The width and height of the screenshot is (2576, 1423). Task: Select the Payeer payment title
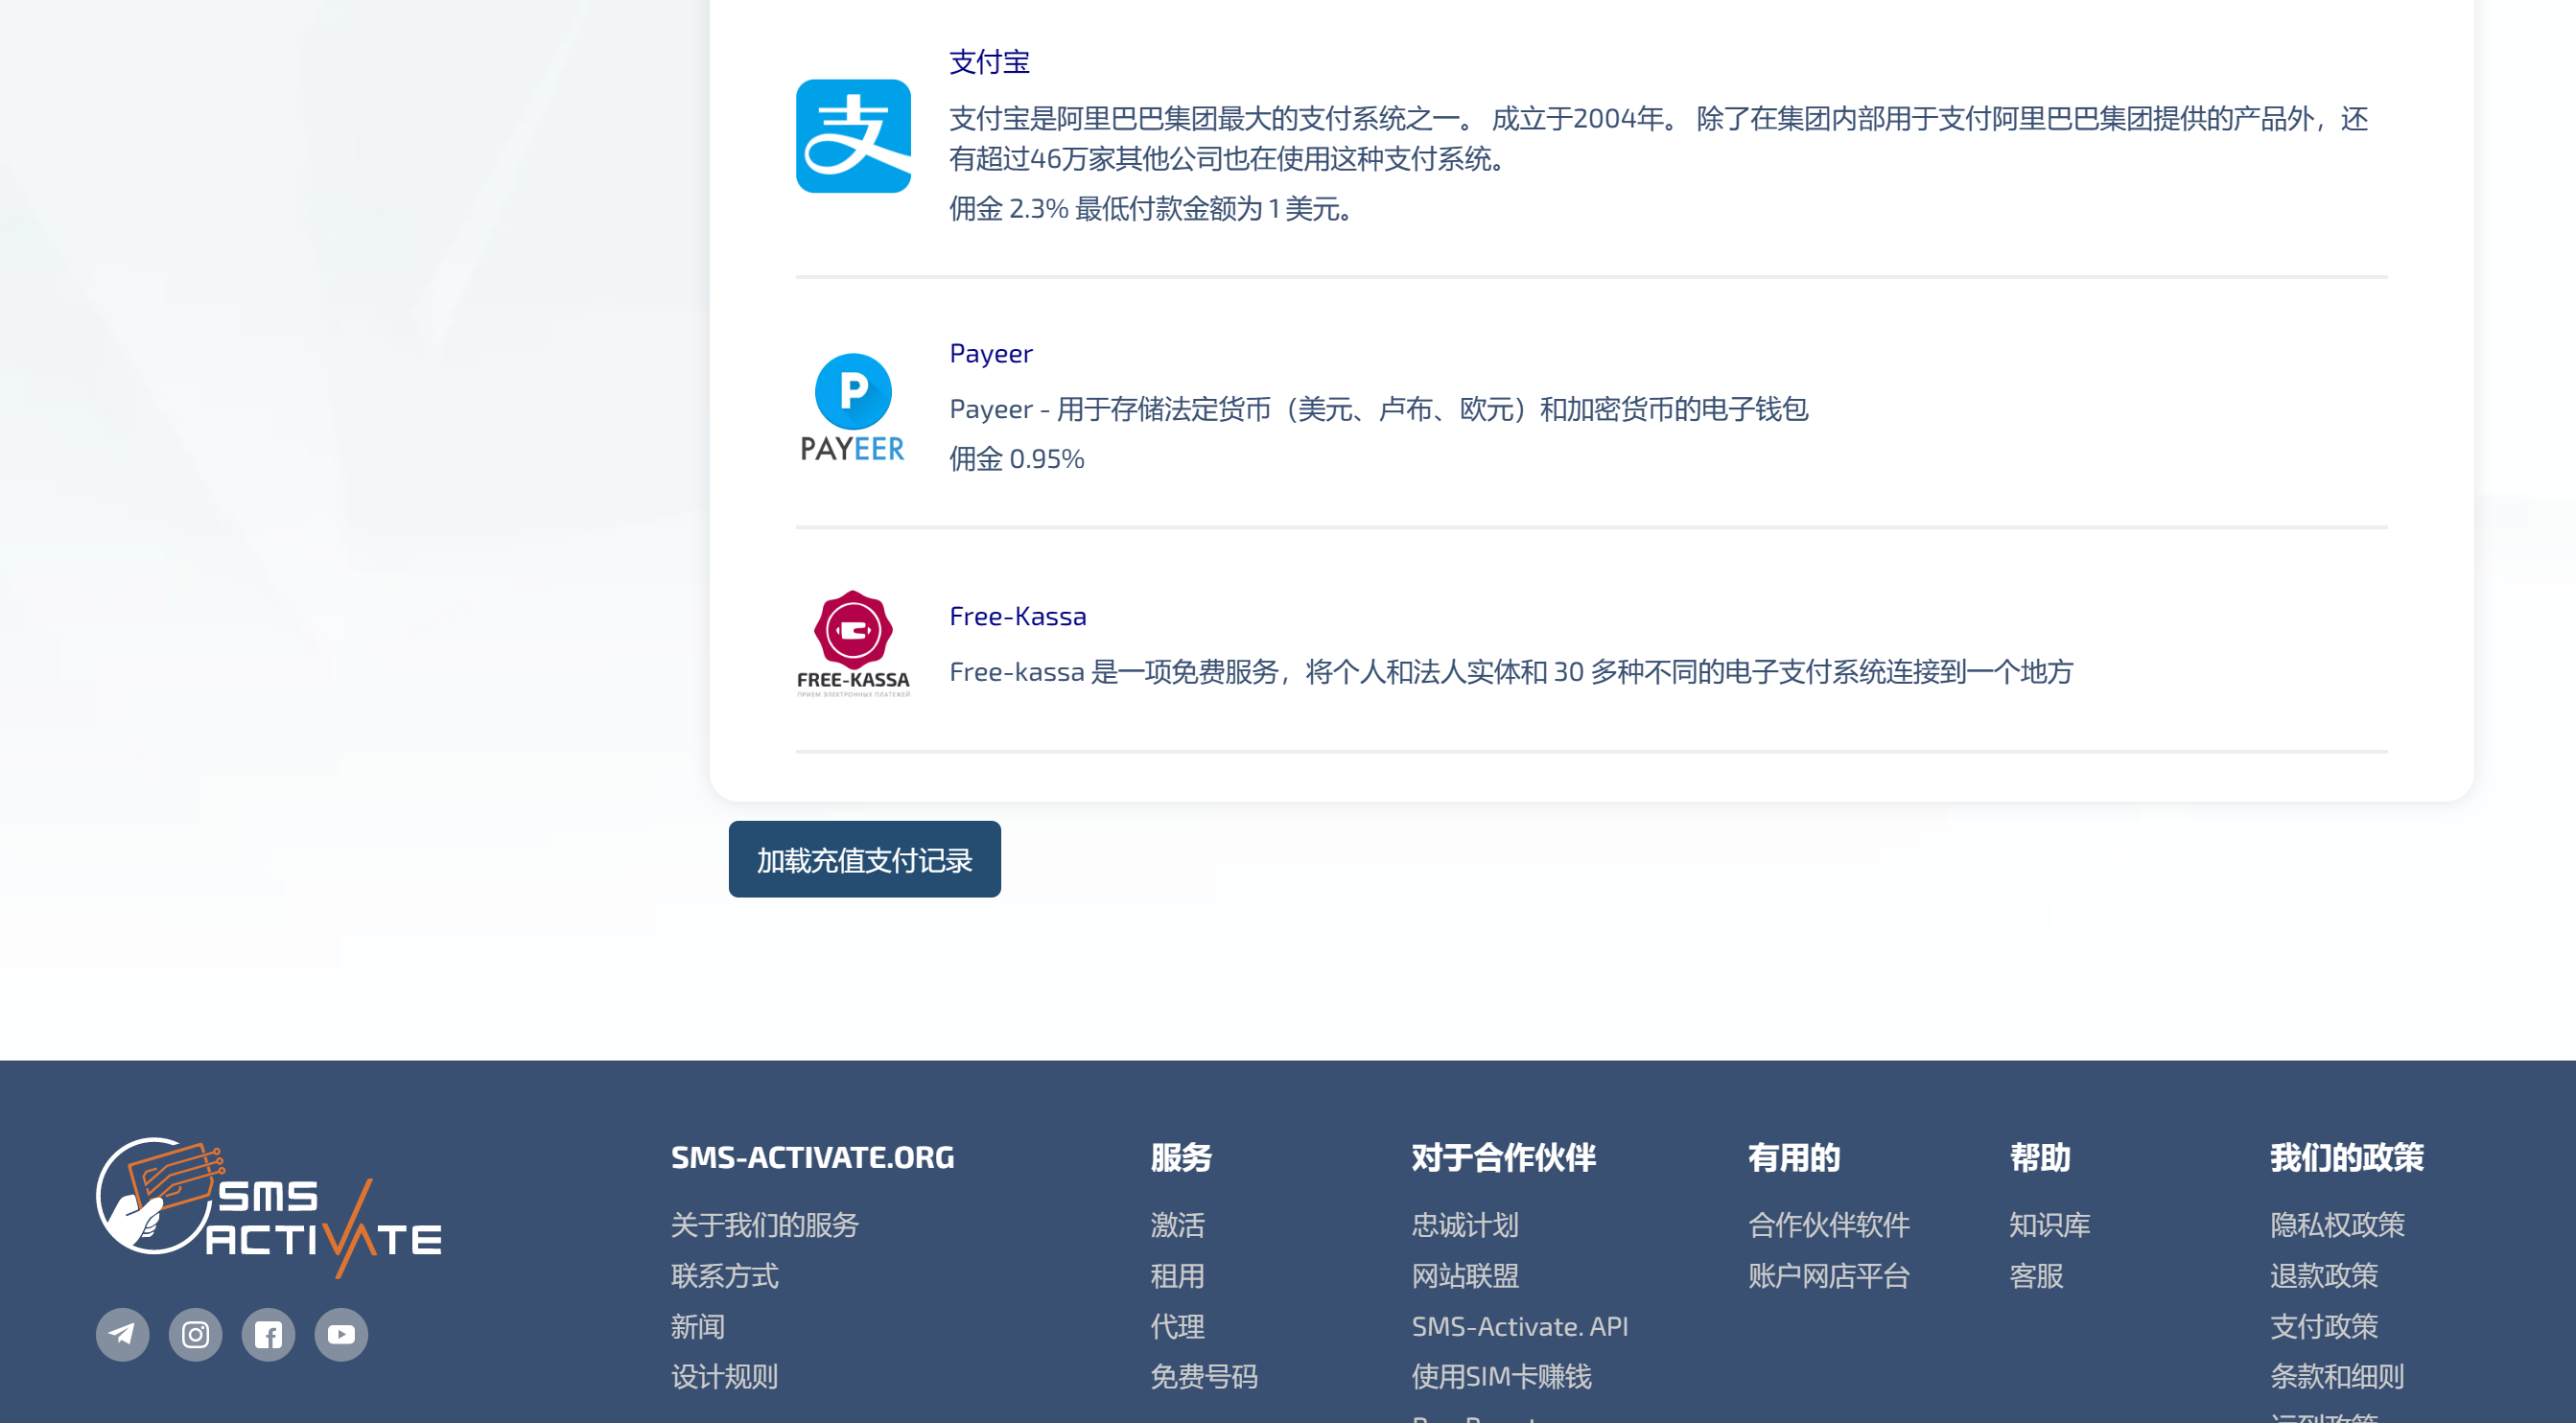991,353
